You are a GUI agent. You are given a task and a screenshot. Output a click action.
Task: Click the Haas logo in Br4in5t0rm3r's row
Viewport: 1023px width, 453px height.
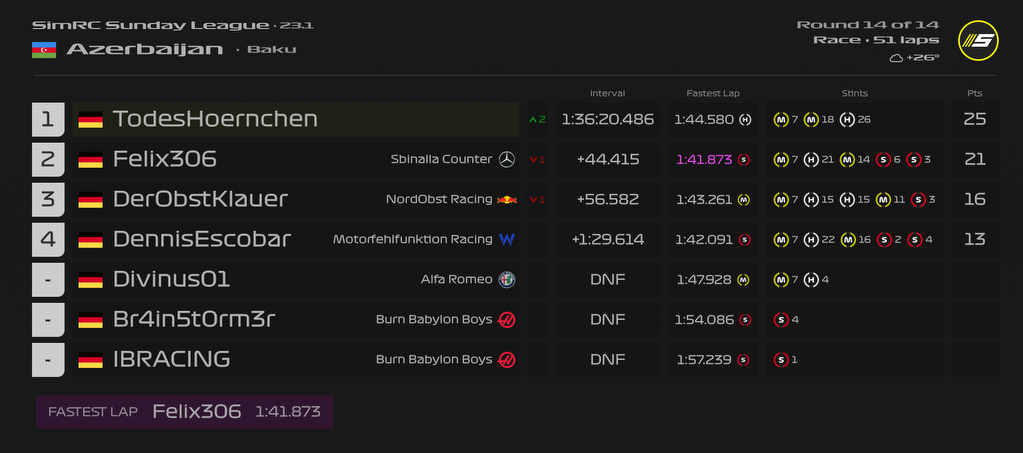[x=507, y=319]
